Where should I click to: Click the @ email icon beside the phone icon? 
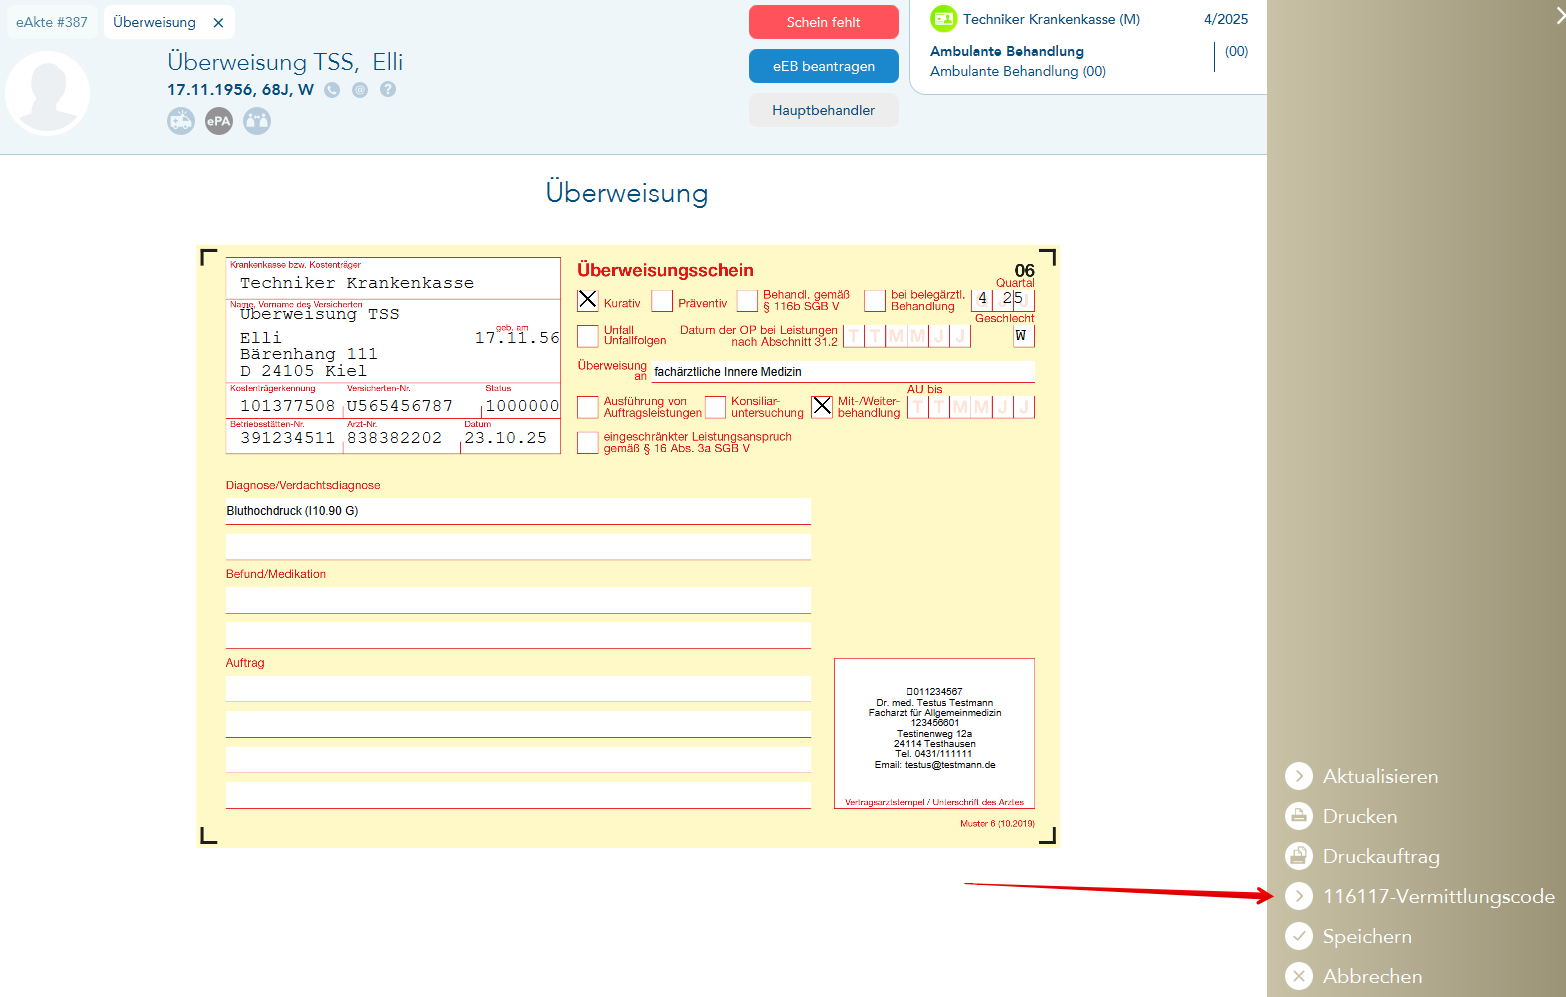pos(359,90)
